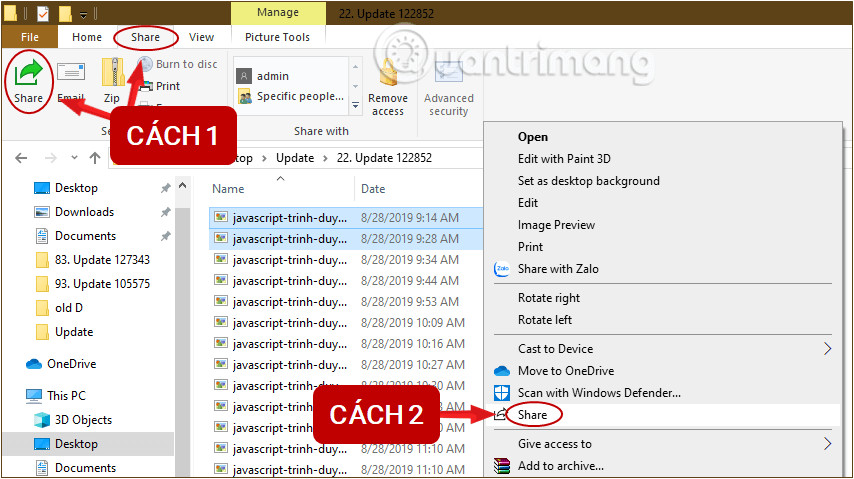Open Quick Access Toolbar customize dropdown
This screenshot has width=854, height=479.
tap(83, 14)
